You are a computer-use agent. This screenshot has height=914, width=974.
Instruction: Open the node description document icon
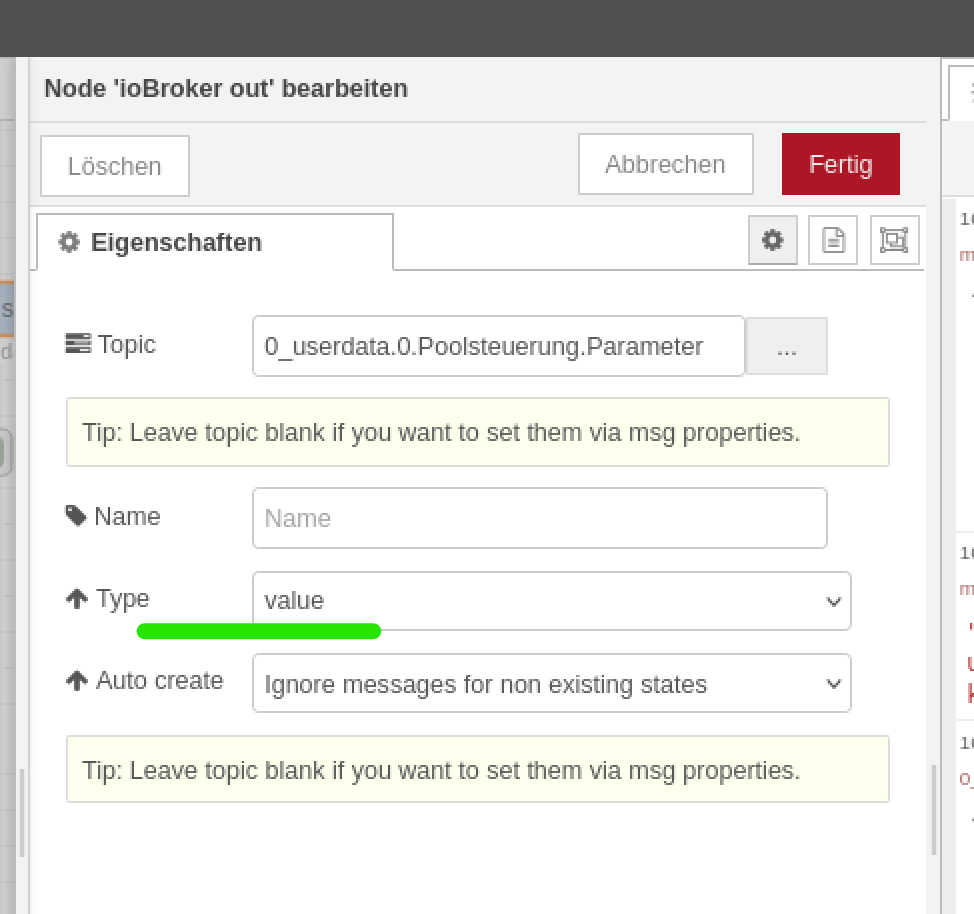click(833, 240)
